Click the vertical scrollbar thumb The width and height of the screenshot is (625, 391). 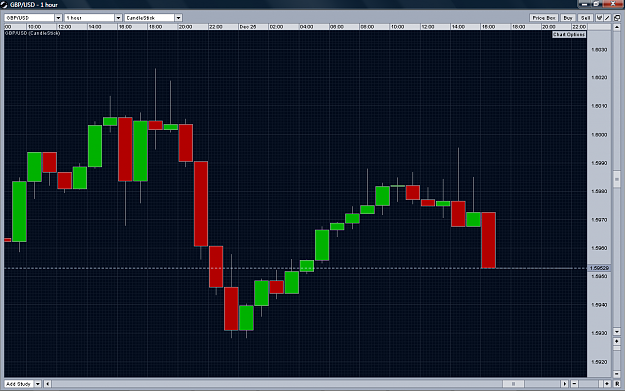point(617,179)
